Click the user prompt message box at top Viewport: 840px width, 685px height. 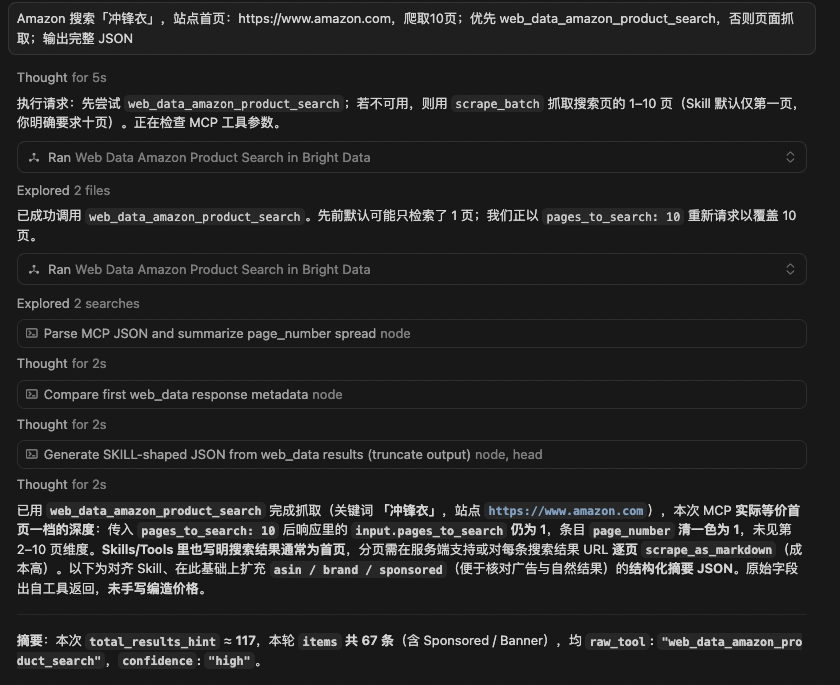[x=411, y=28]
